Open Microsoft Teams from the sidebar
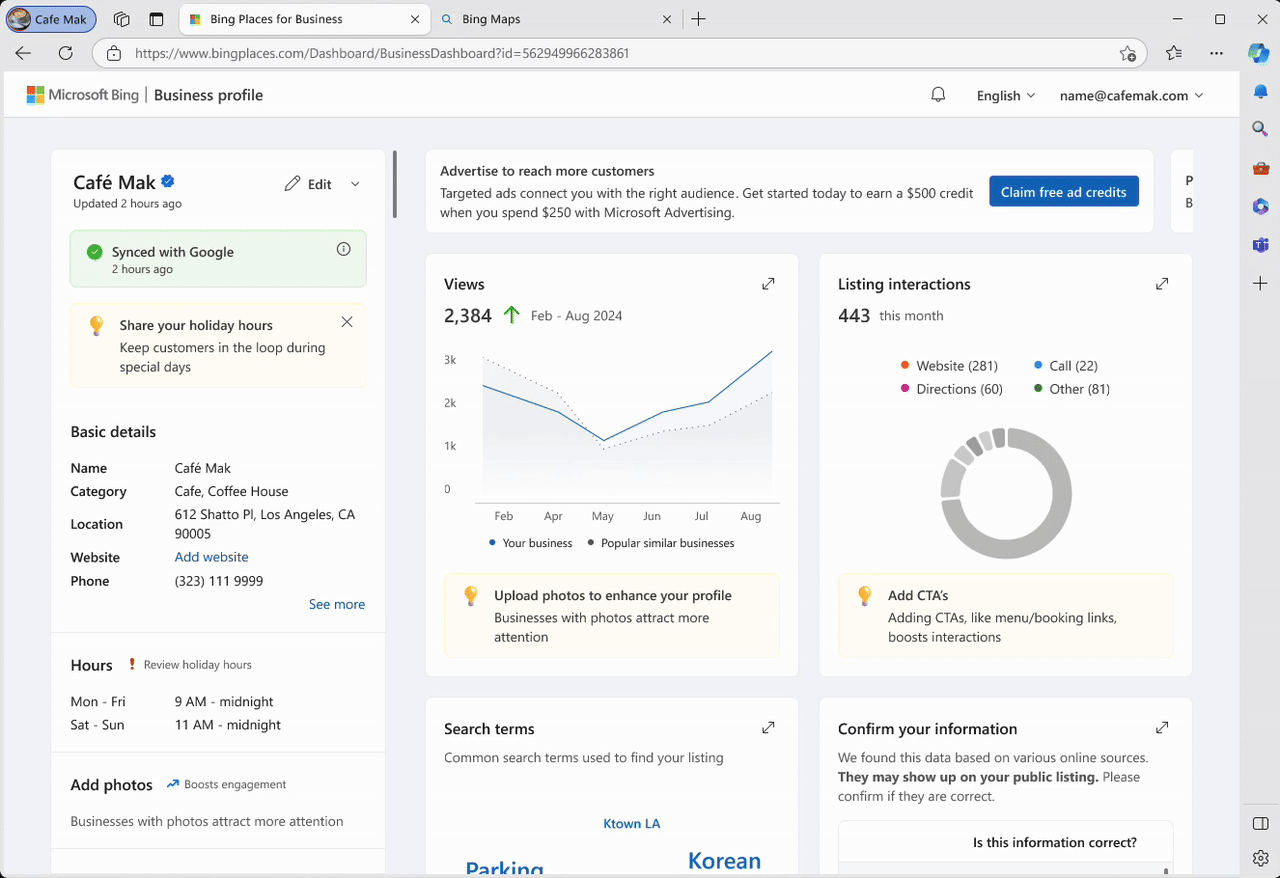This screenshot has height=878, width=1280. (x=1260, y=244)
